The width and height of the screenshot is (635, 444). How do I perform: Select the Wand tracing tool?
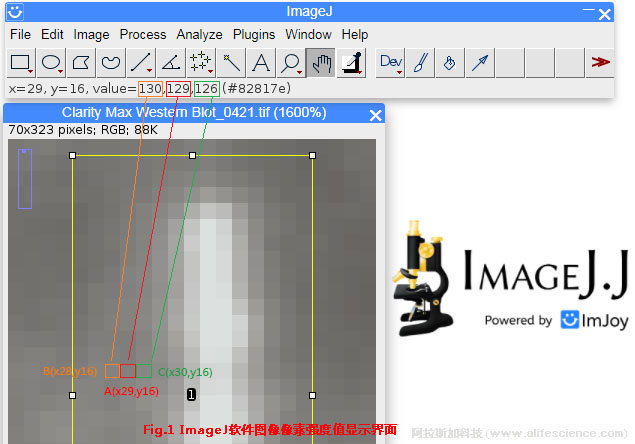231,63
